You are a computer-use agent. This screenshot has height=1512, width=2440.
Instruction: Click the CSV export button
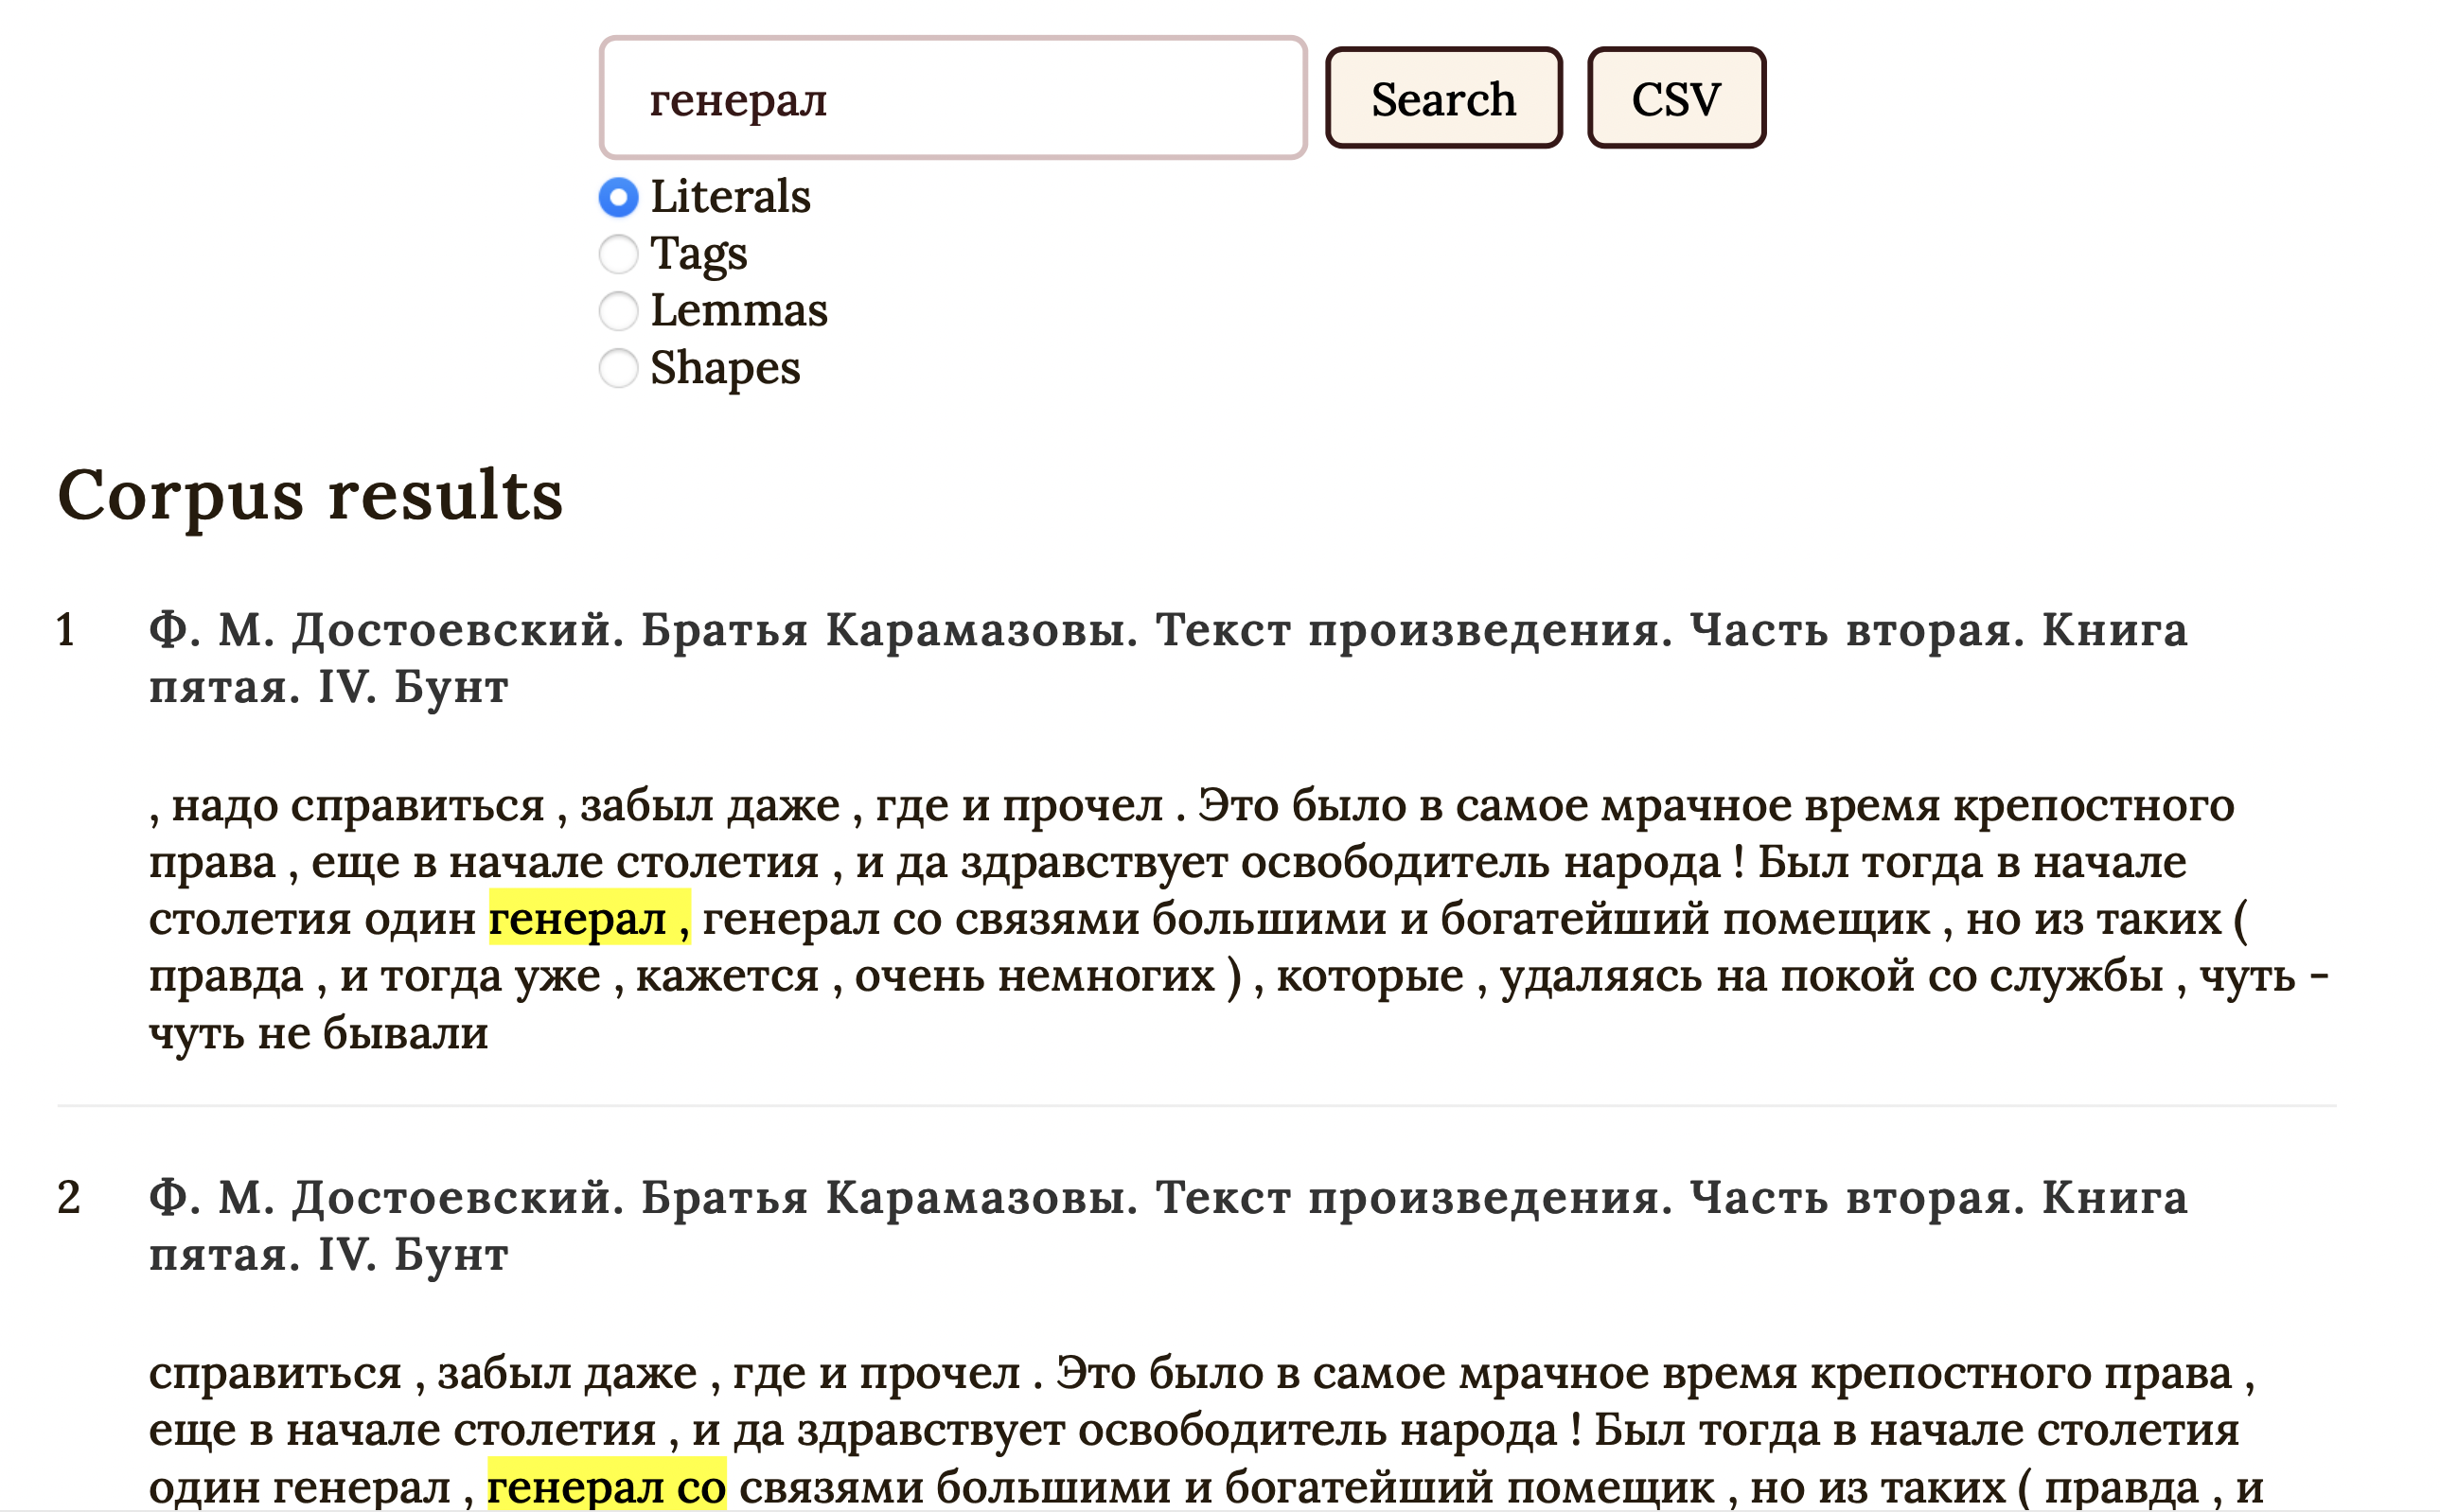[x=1675, y=98]
